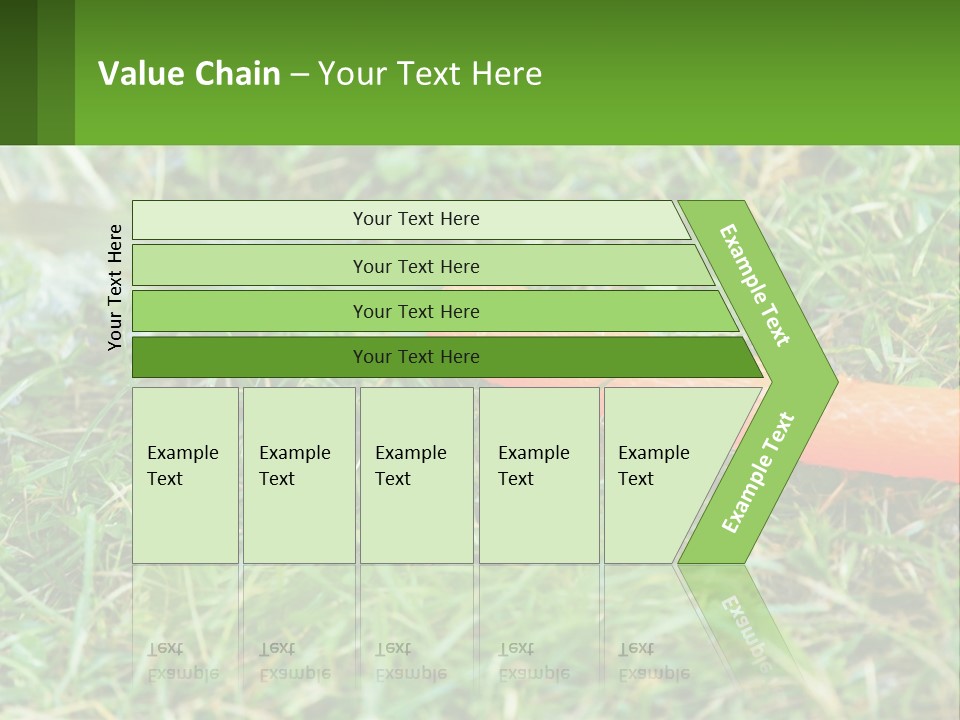960x720 pixels.
Task: Select the dark green stripe in header's left corner
Action: point(19,72)
